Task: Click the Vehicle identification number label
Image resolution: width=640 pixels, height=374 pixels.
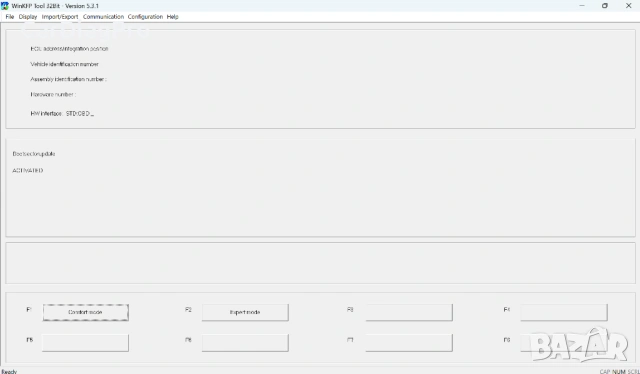Action: tap(64, 64)
